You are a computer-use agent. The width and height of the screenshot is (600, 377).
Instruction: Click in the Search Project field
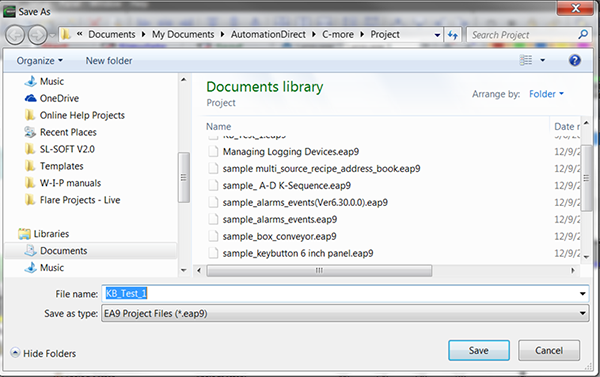pyautogui.click(x=522, y=35)
